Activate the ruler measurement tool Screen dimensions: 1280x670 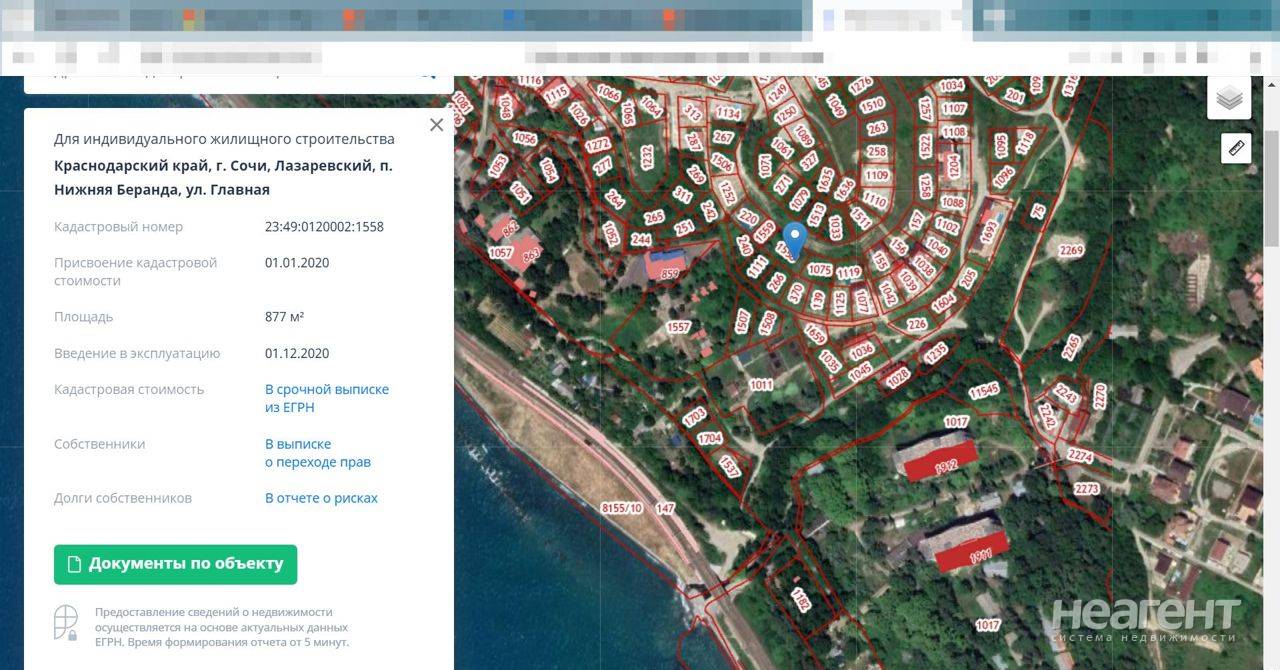coord(1236,148)
